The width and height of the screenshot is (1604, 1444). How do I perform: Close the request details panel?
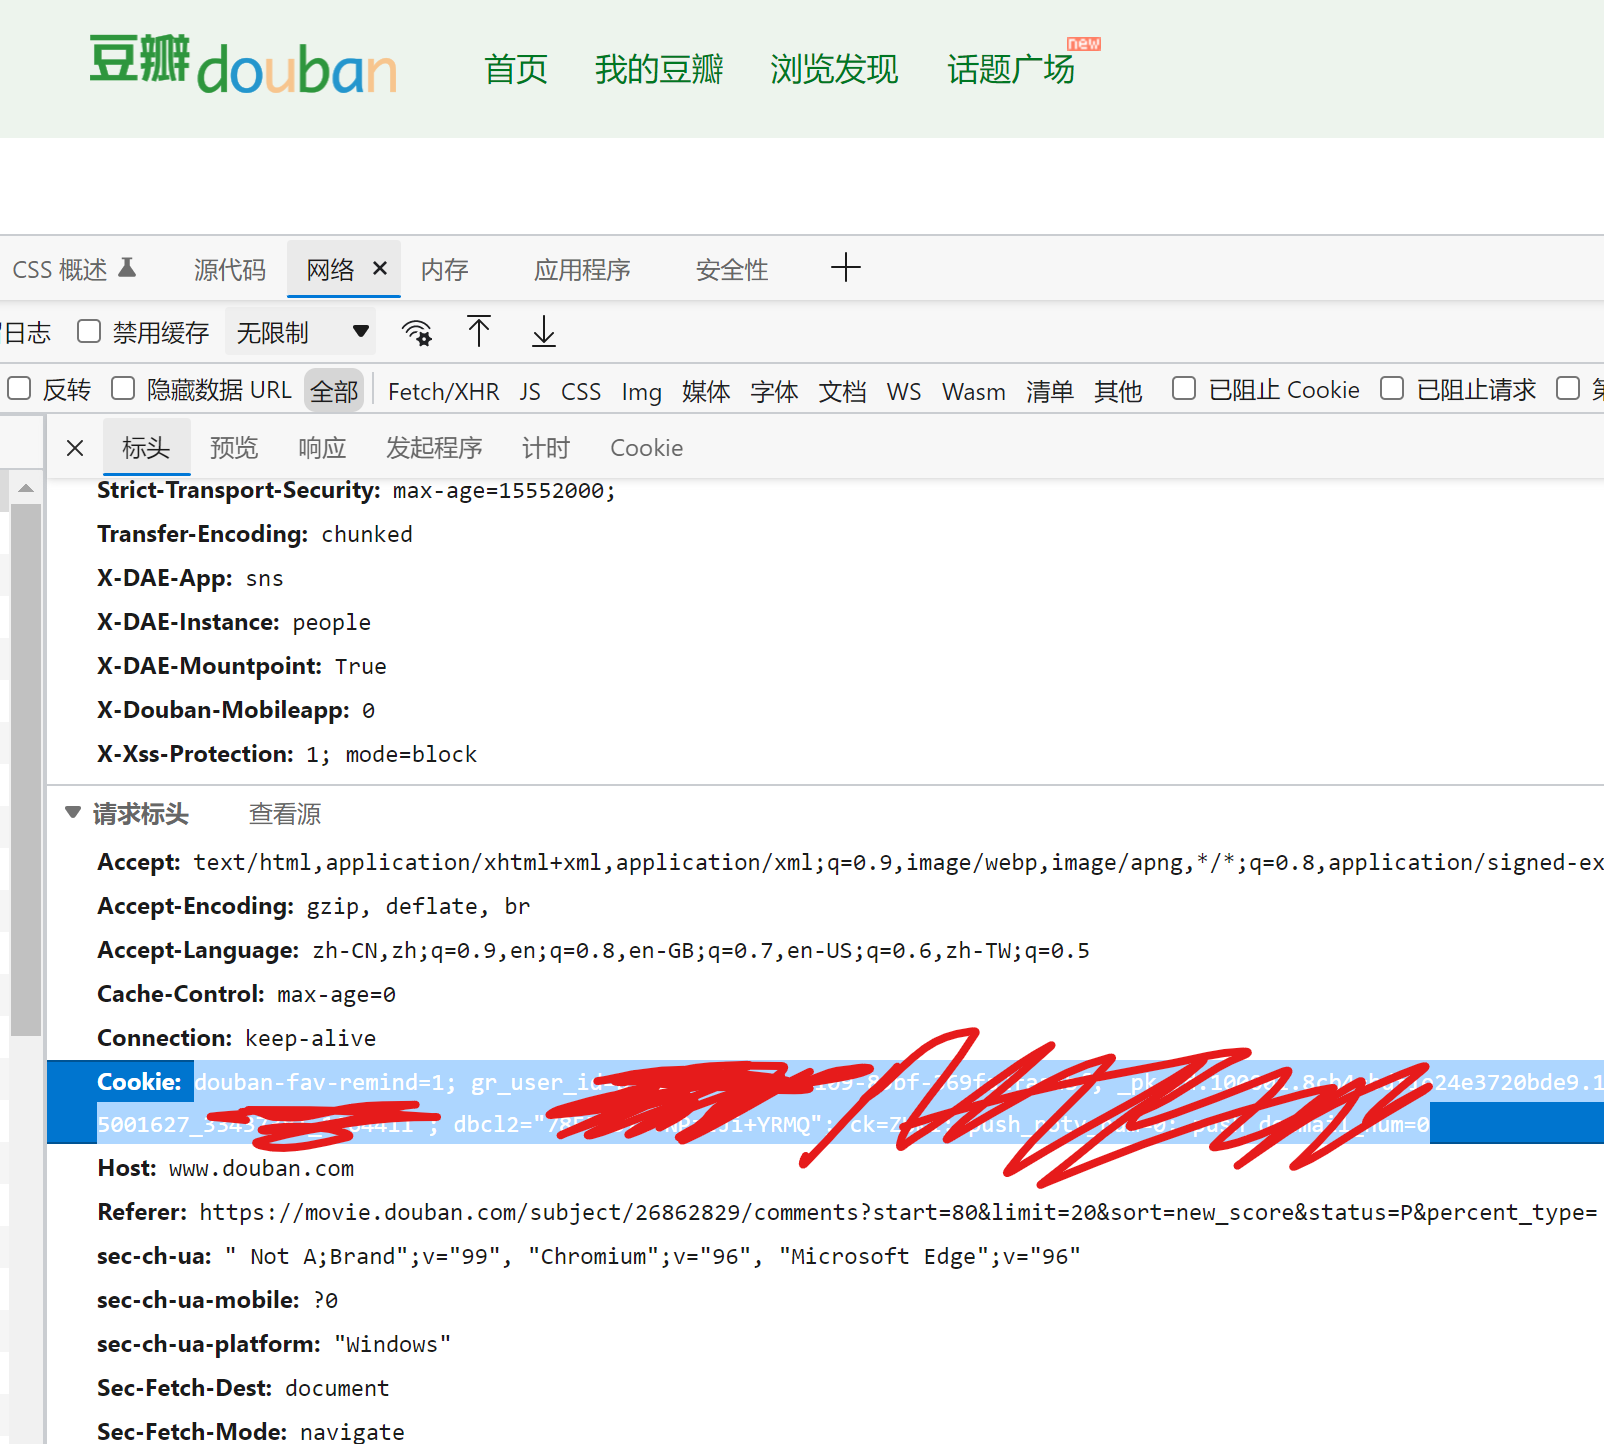point(75,448)
